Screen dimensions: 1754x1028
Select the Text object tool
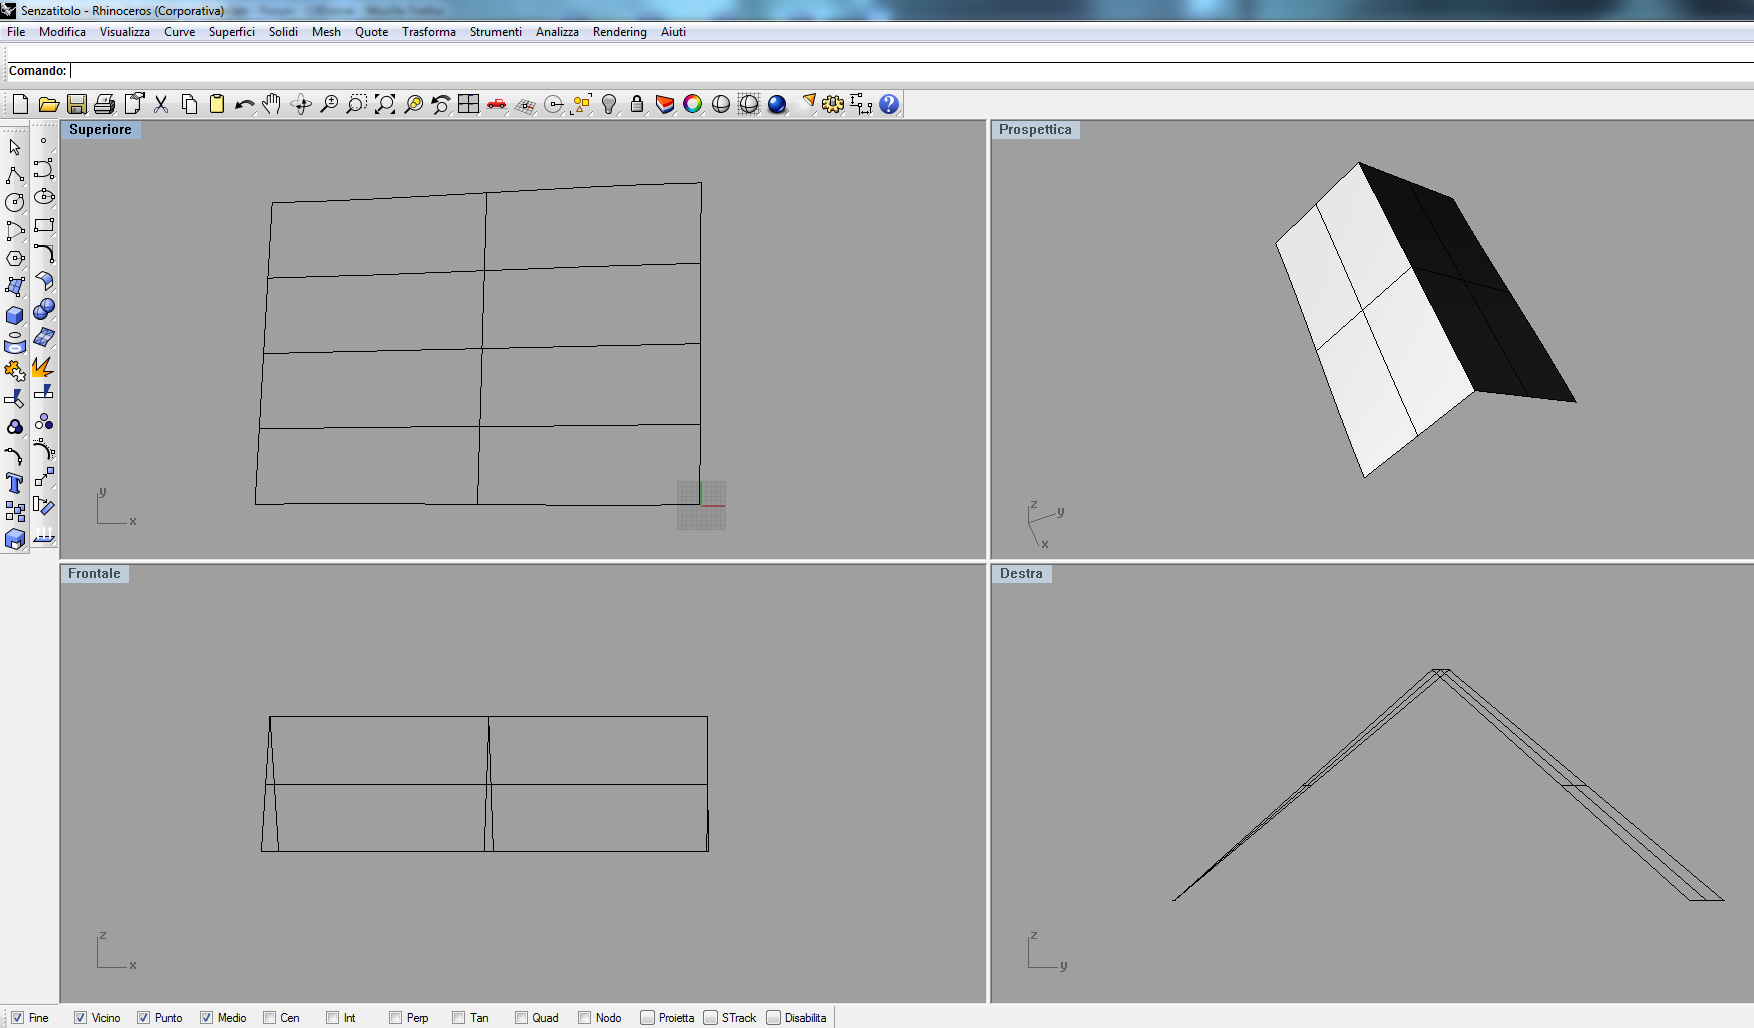(x=15, y=483)
